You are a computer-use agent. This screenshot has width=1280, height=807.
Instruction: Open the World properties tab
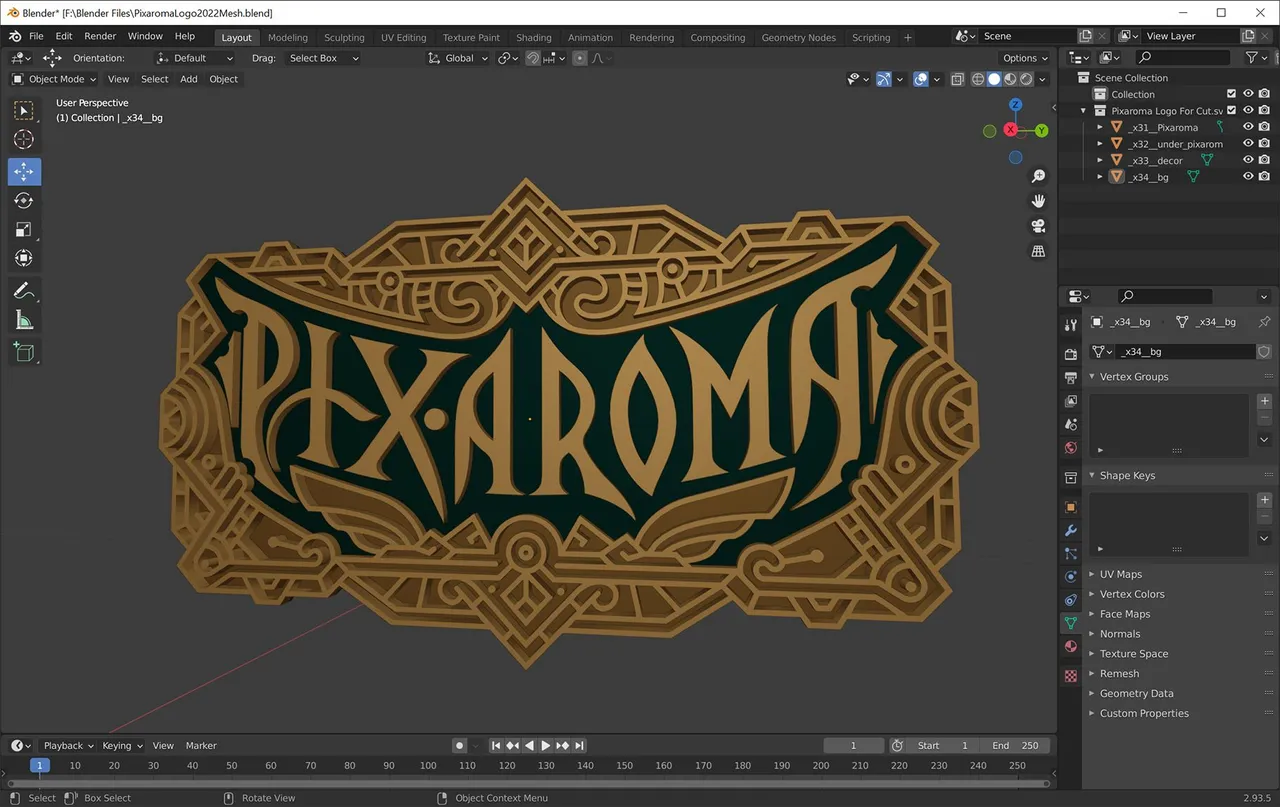click(x=1071, y=448)
